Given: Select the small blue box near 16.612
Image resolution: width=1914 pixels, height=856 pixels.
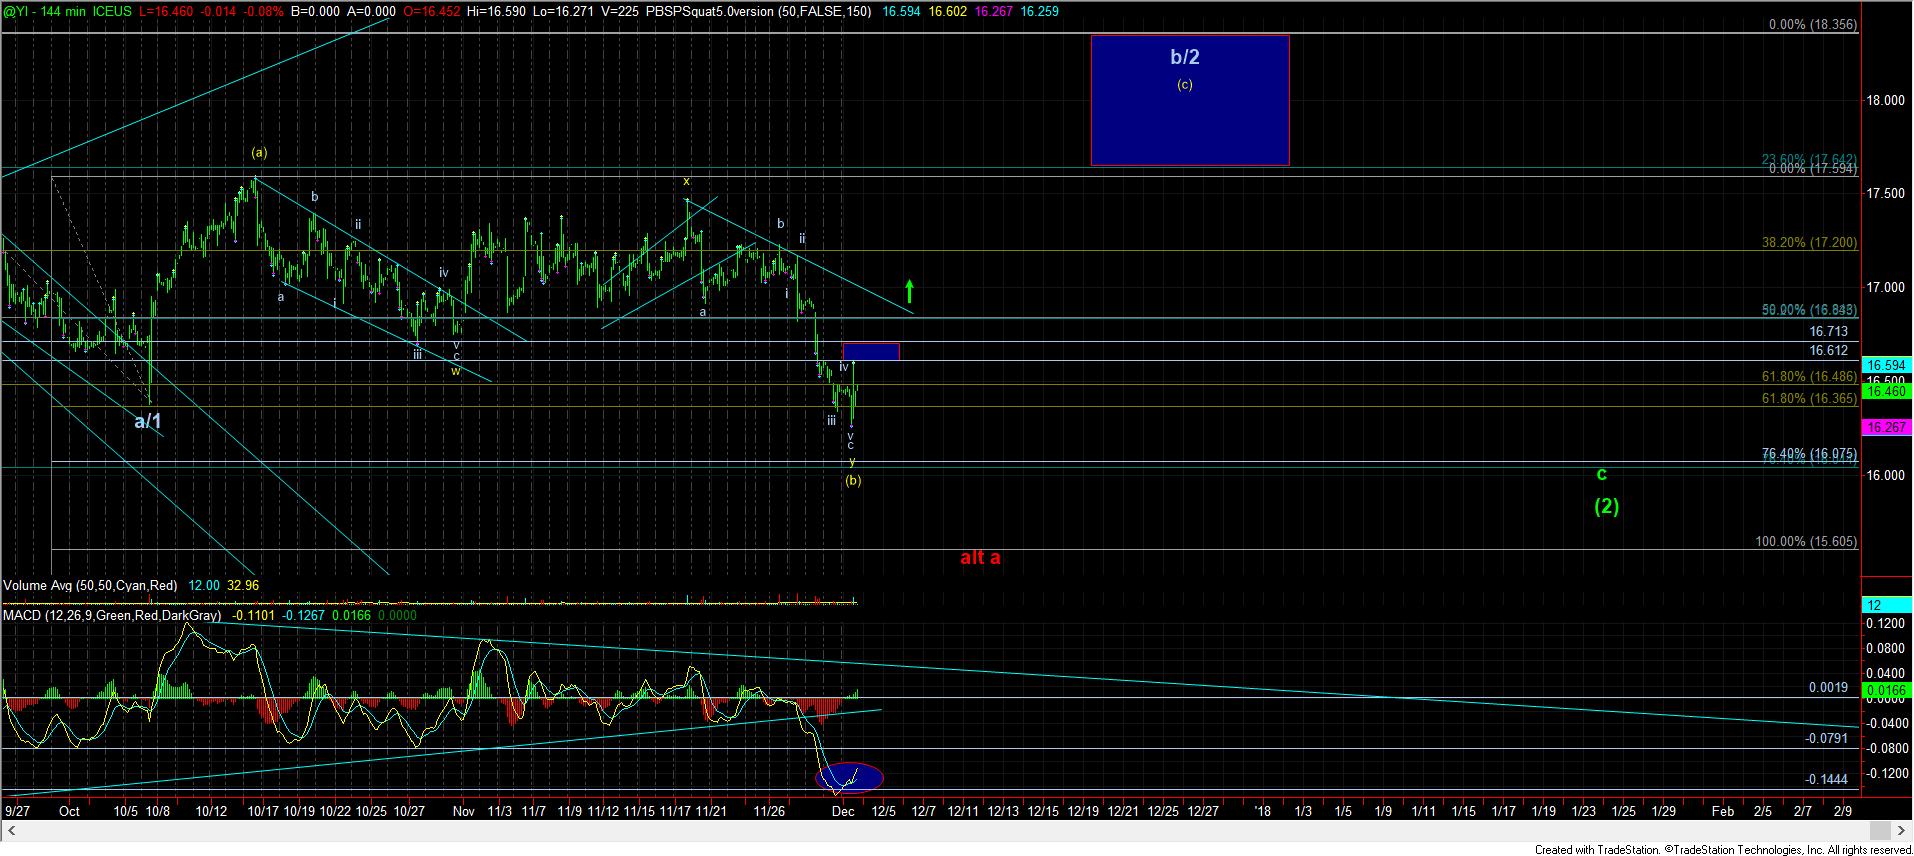Looking at the screenshot, I should point(870,351).
